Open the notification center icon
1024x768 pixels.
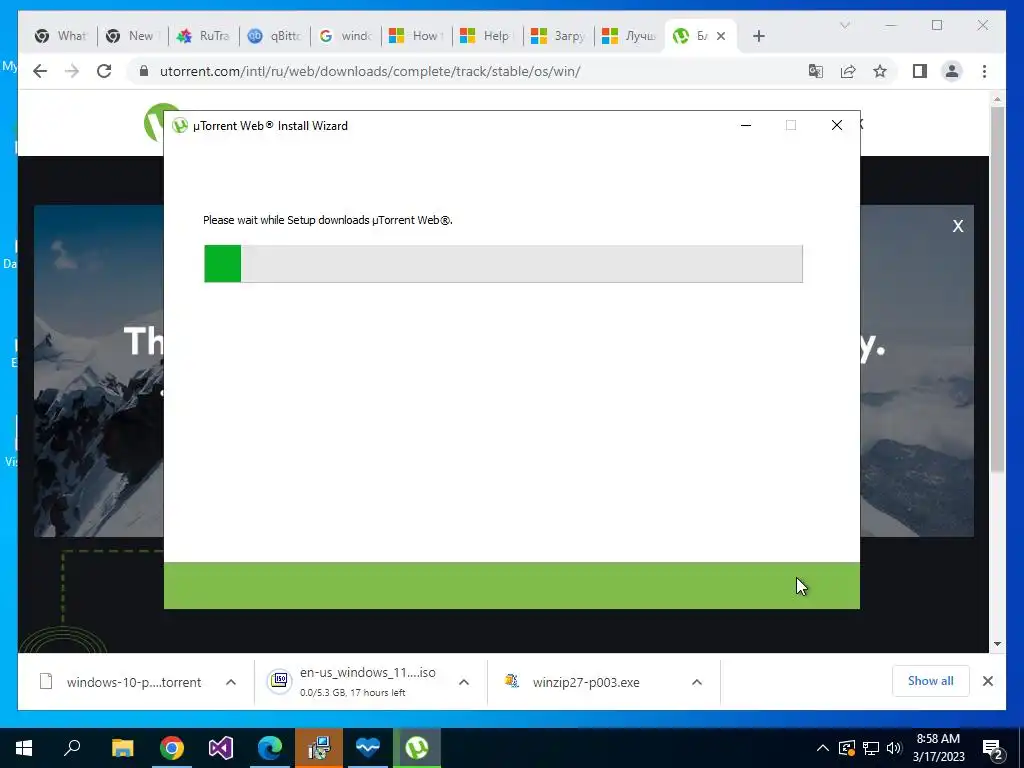(993, 748)
